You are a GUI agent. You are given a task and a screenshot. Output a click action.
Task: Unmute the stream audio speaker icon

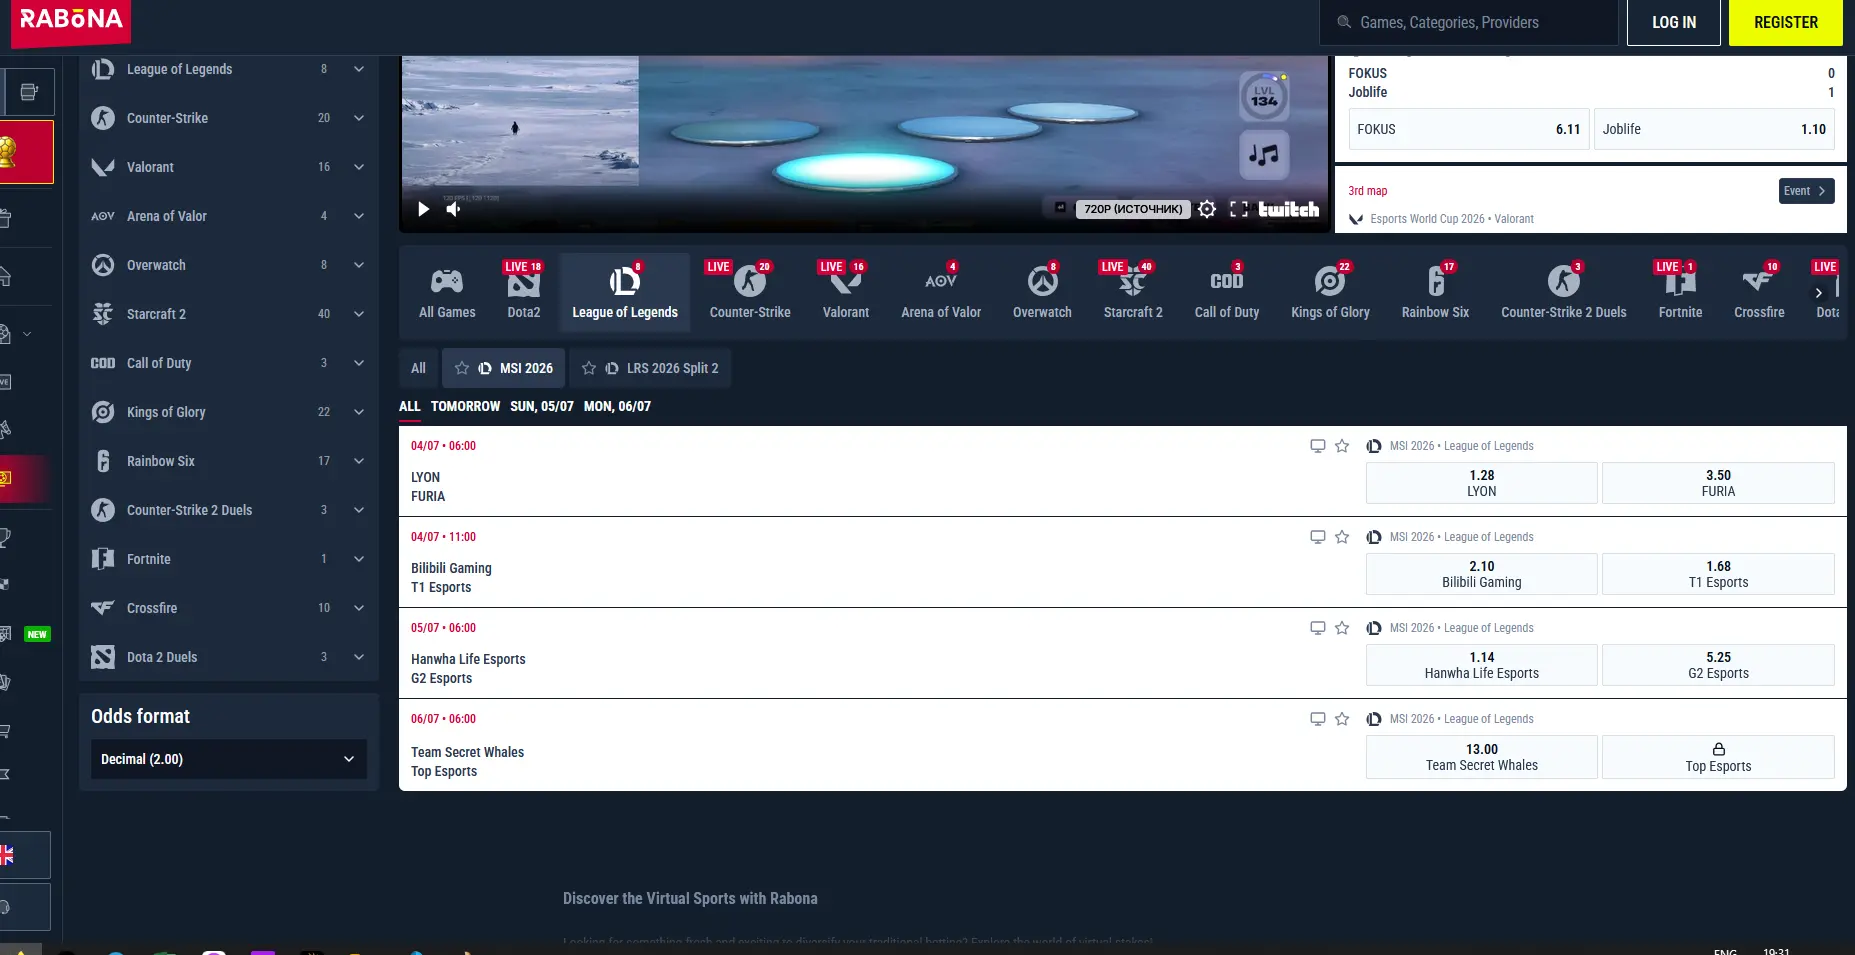[x=453, y=209]
